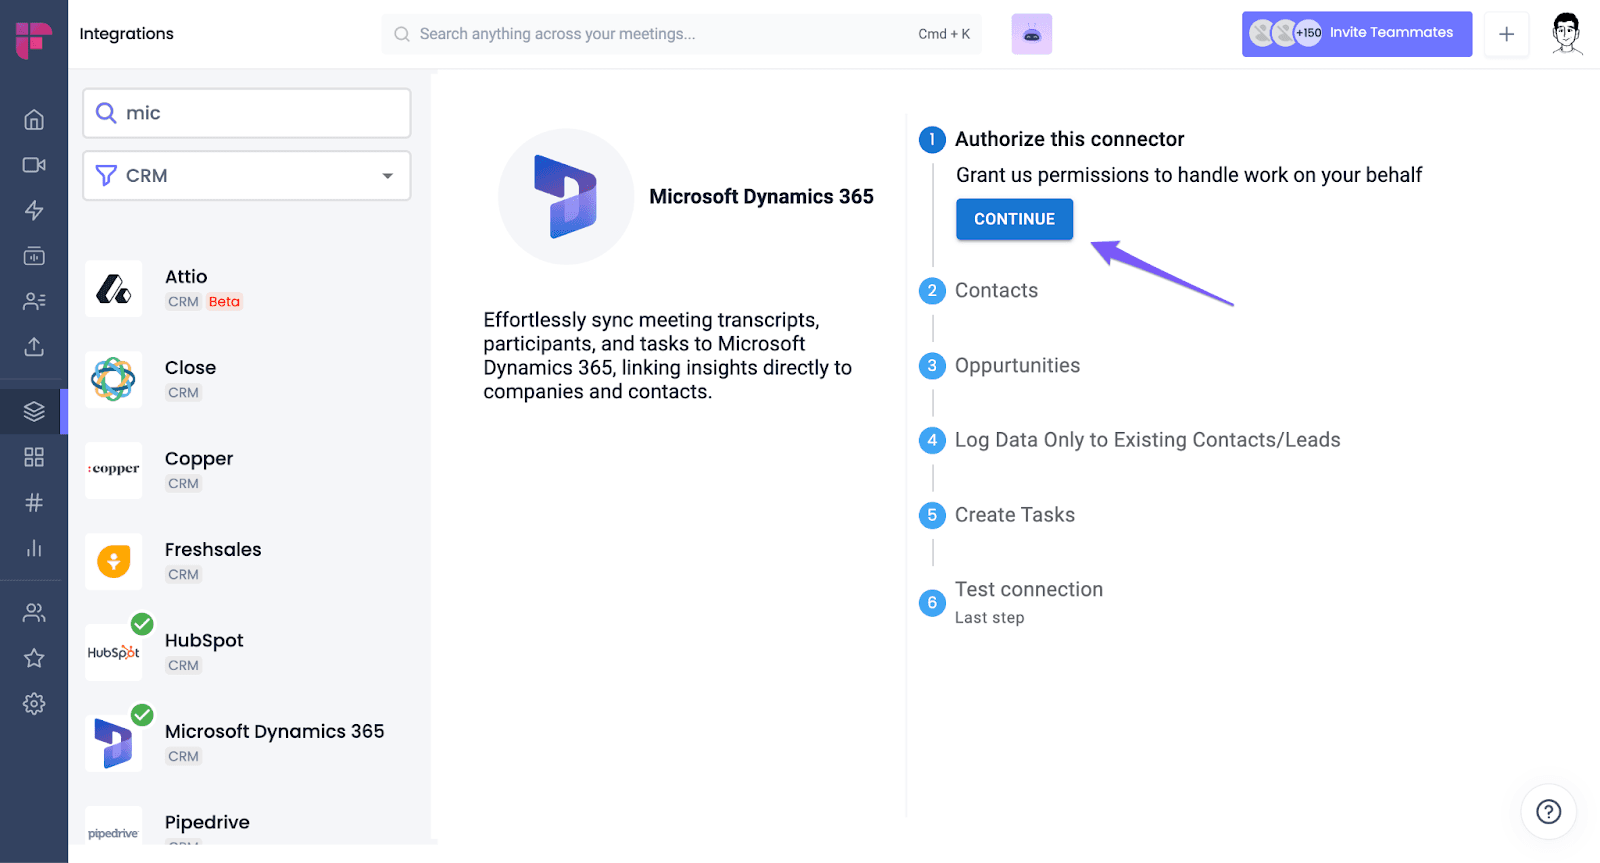Click the purple bot assistant icon
This screenshot has height=863, width=1600.
[x=1032, y=34]
